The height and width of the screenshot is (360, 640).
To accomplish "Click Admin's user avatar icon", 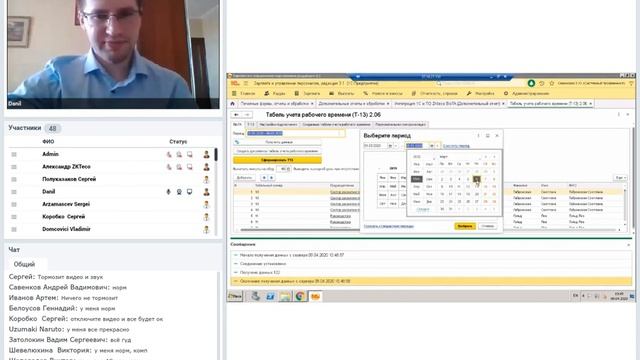I will (x=207, y=154).
